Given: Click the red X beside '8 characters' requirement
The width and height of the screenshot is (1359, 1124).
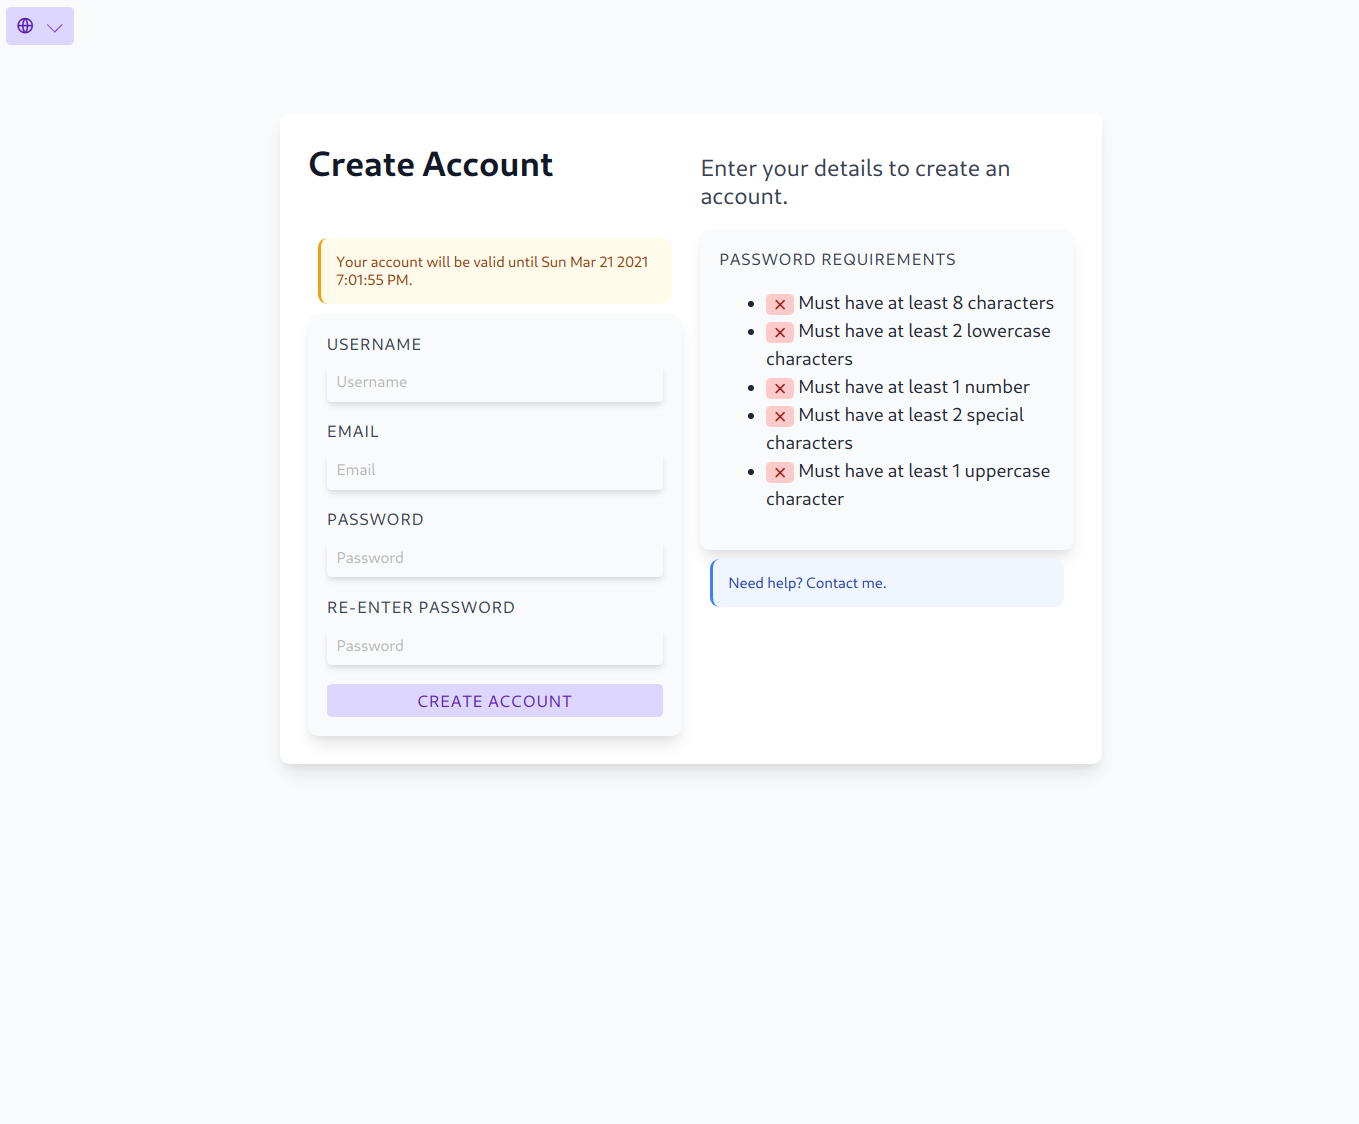Looking at the screenshot, I should coord(780,304).
